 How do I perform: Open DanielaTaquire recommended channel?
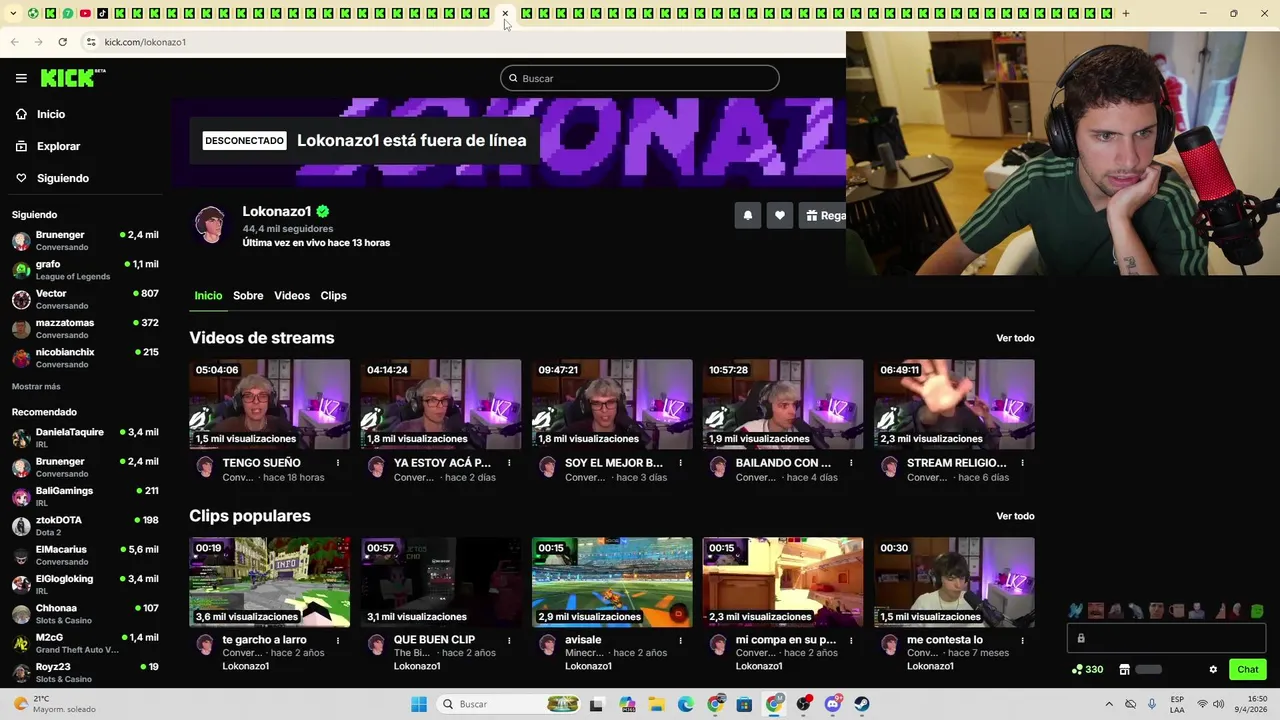[85, 438]
